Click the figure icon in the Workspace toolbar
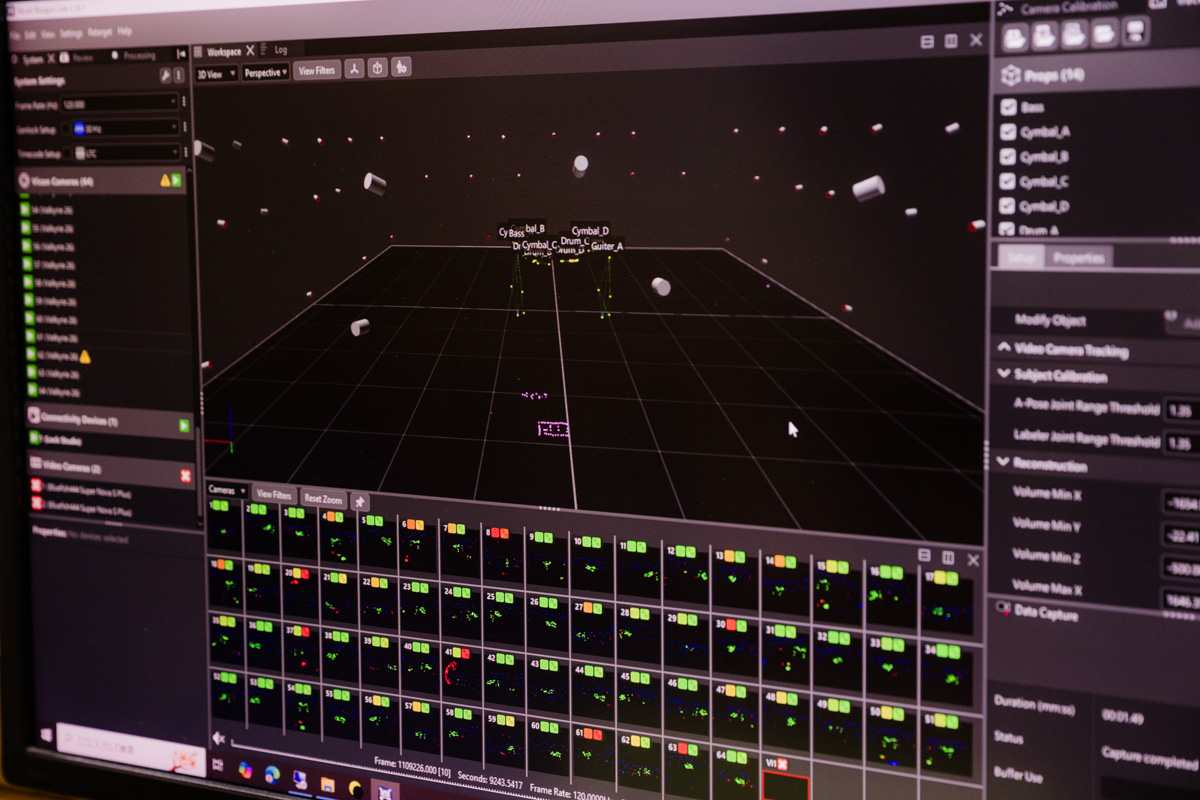This screenshot has height=800, width=1200. click(x=400, y=67)
